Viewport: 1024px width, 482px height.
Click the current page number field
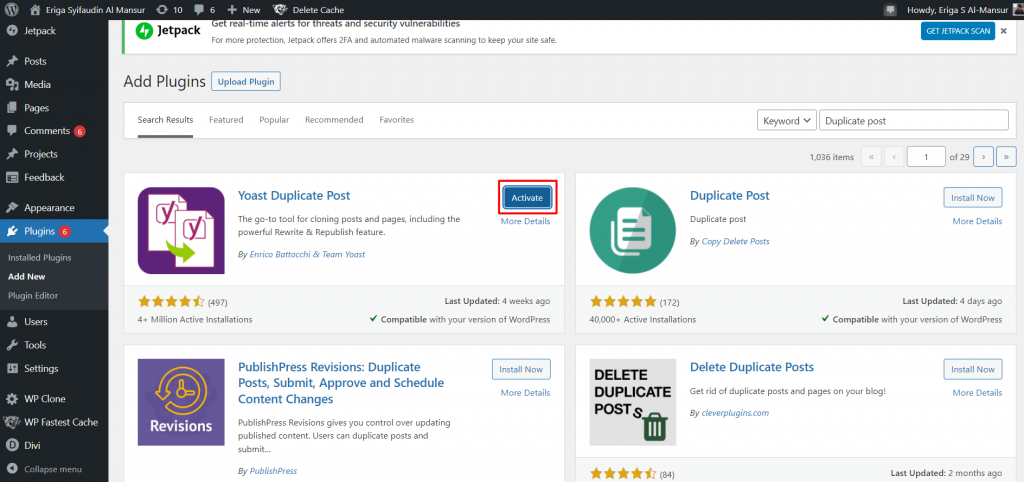(x=925, y=157)
